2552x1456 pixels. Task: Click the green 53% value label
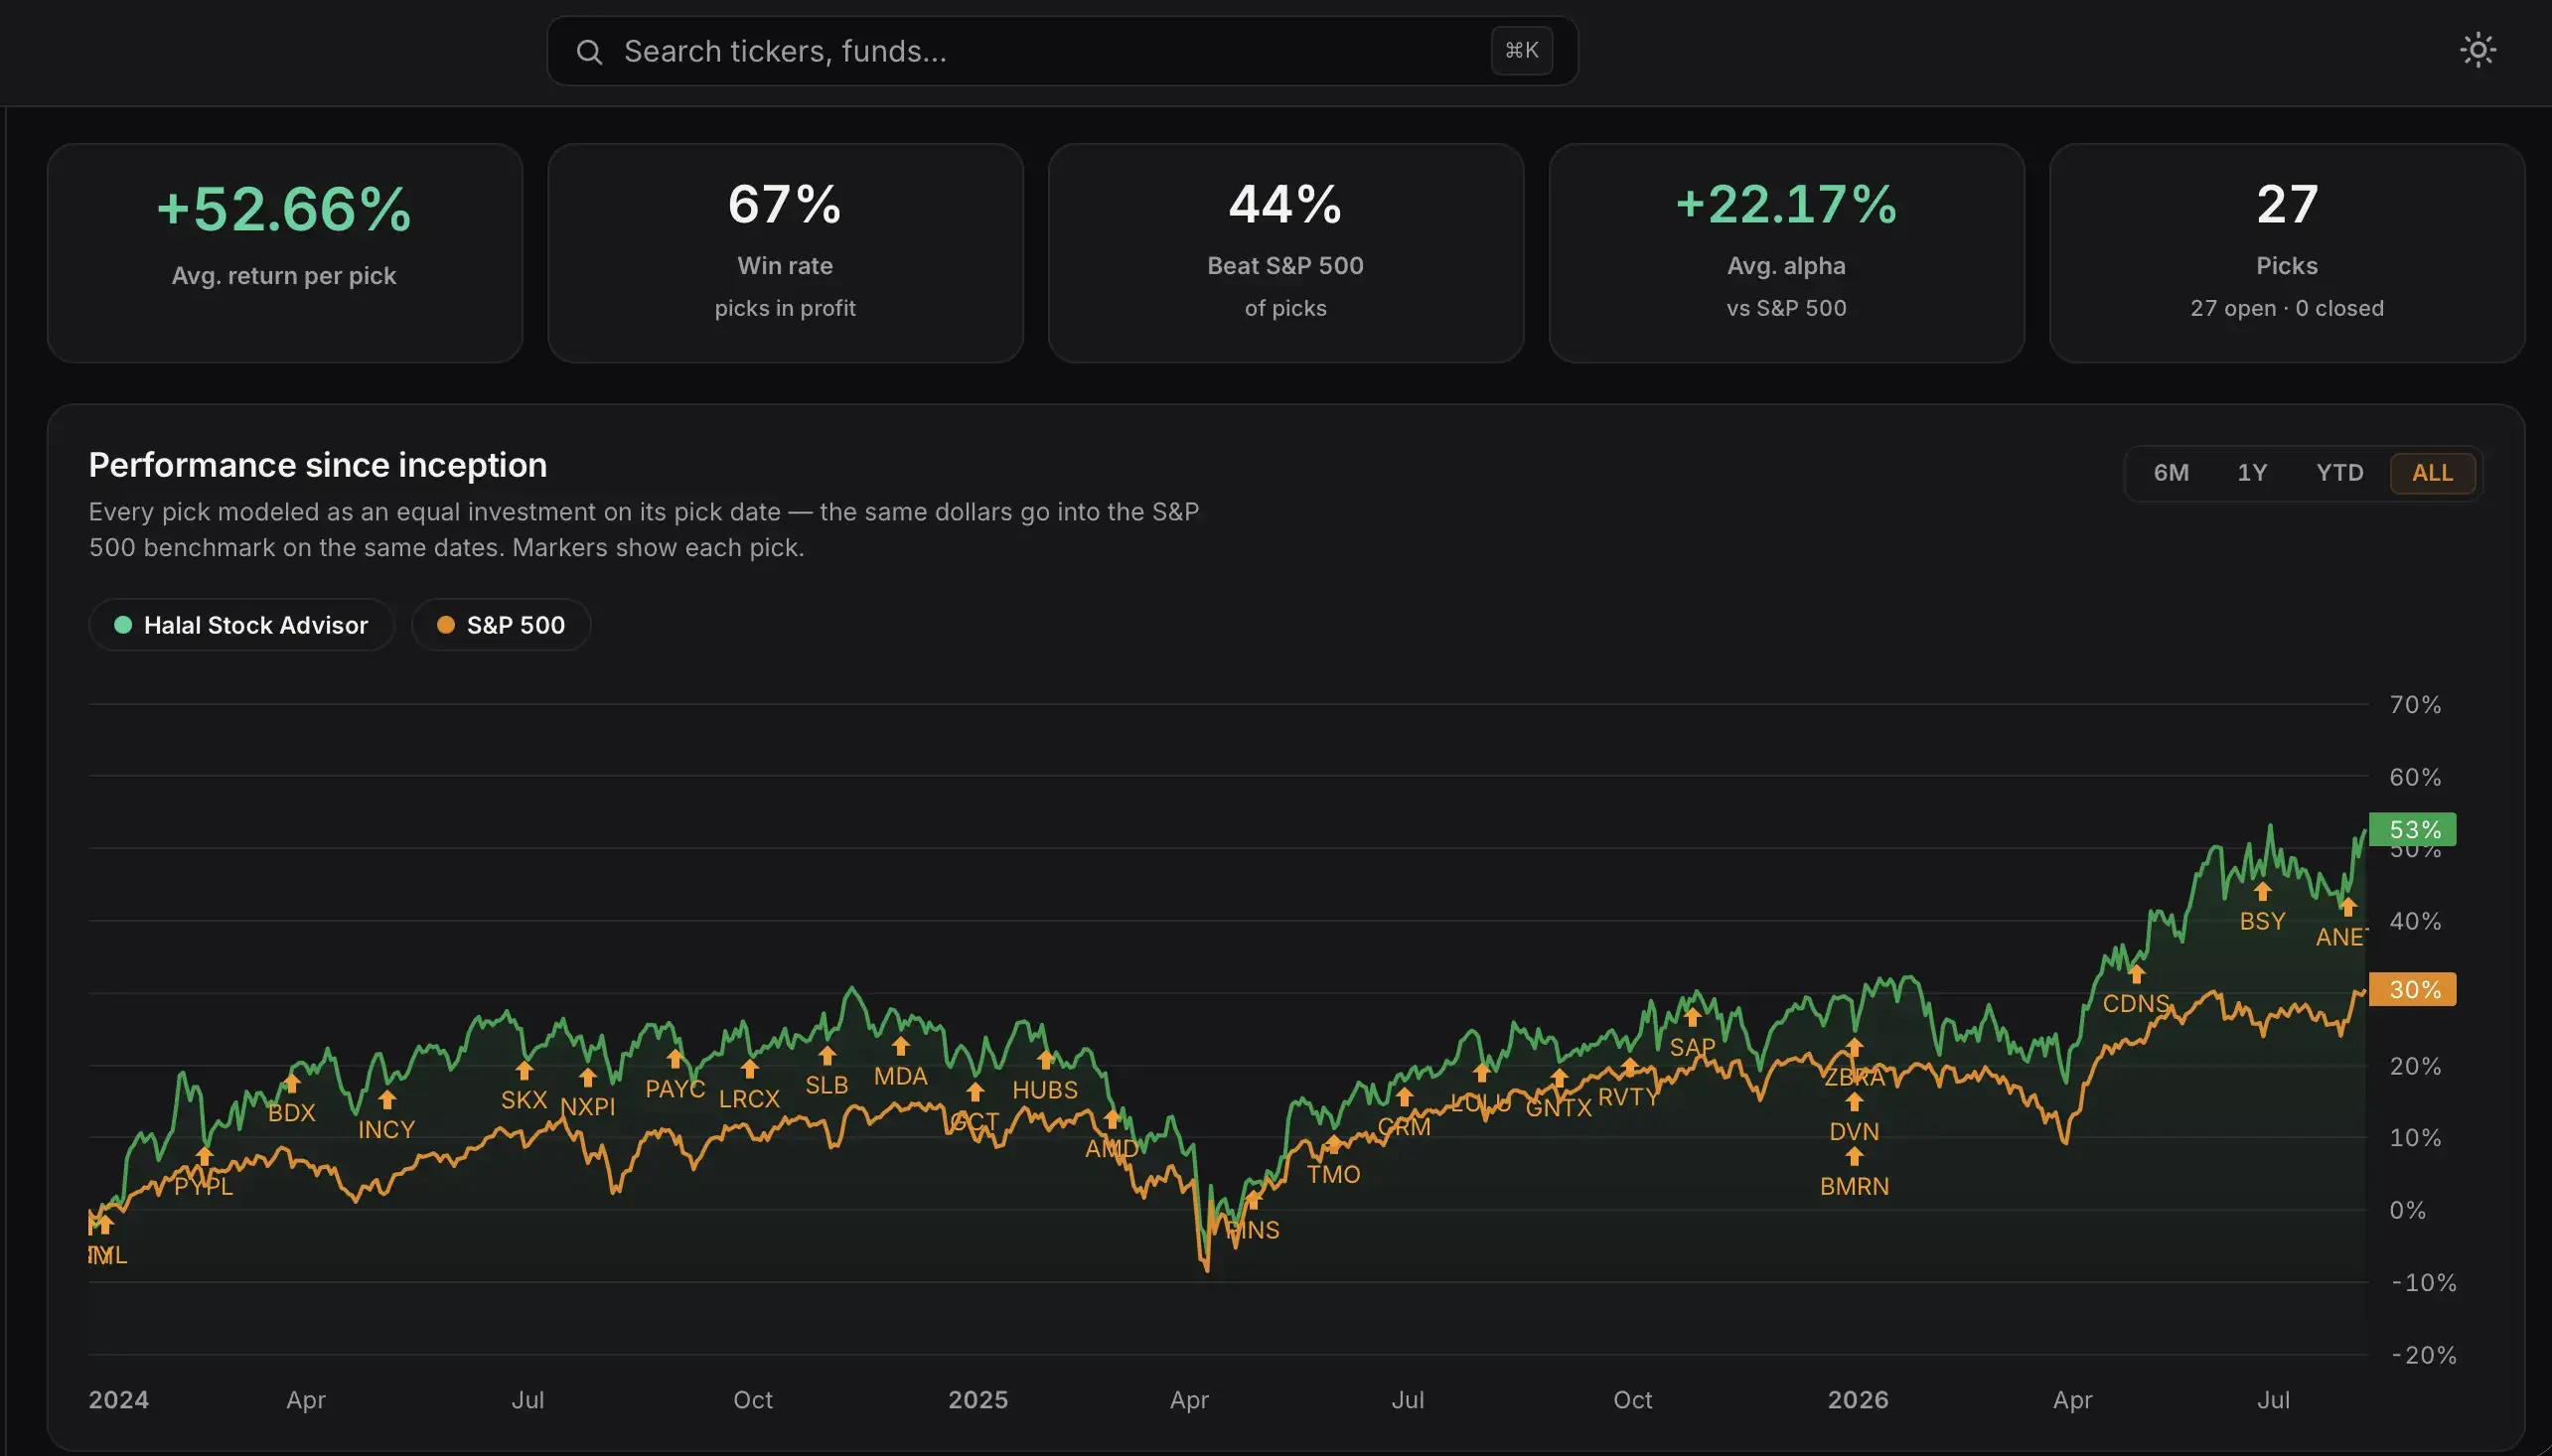coord(2412,829)
